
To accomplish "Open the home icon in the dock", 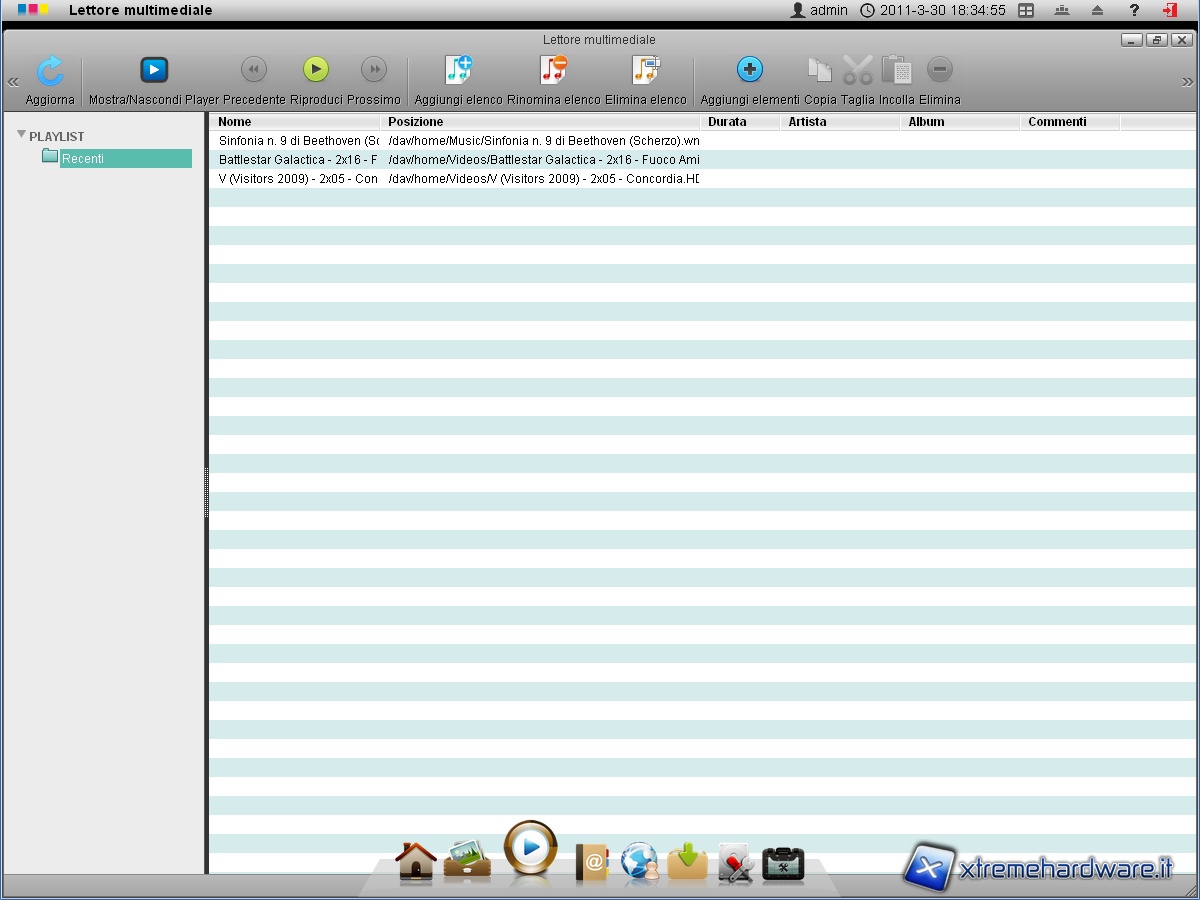I will [x=415, y=860].
